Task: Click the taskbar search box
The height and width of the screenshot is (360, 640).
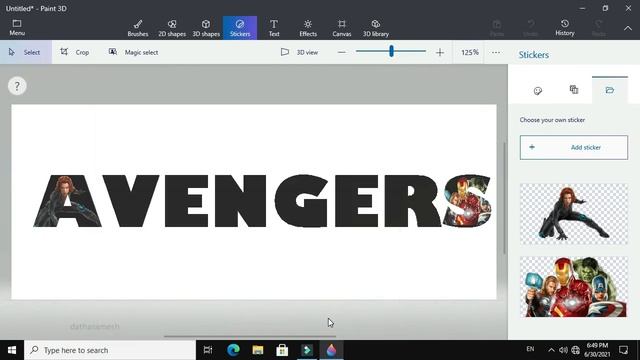Action: [110, 350]
